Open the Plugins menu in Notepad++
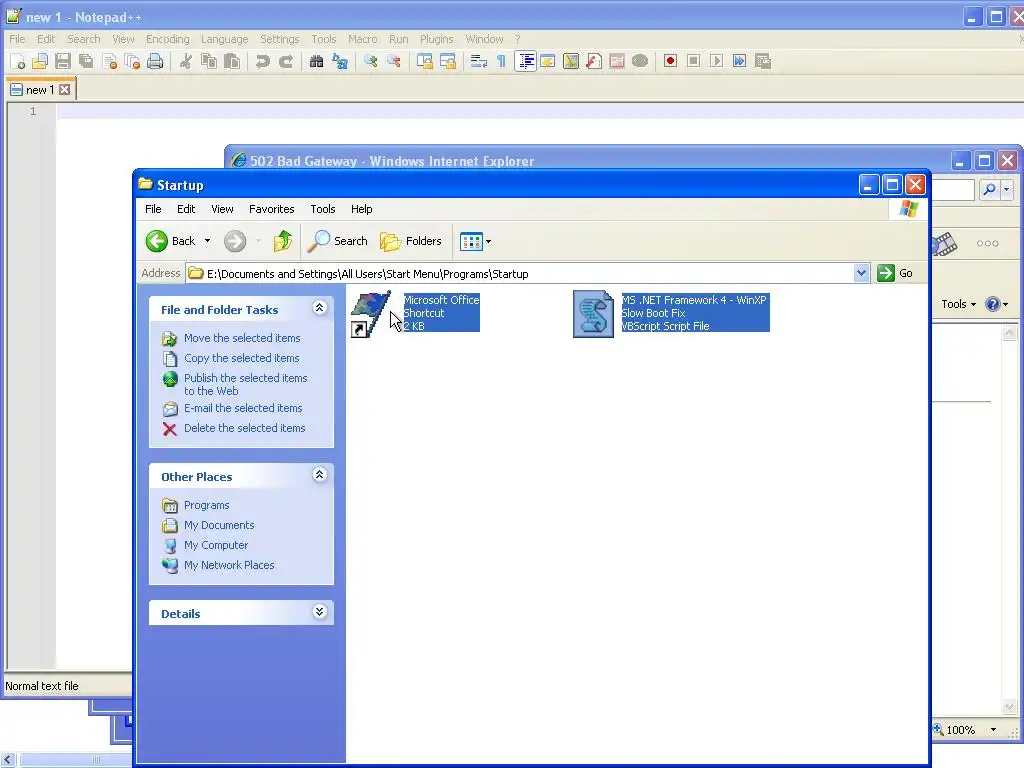The height and width of the screenshot is (768, 1024). click(436, 39)
